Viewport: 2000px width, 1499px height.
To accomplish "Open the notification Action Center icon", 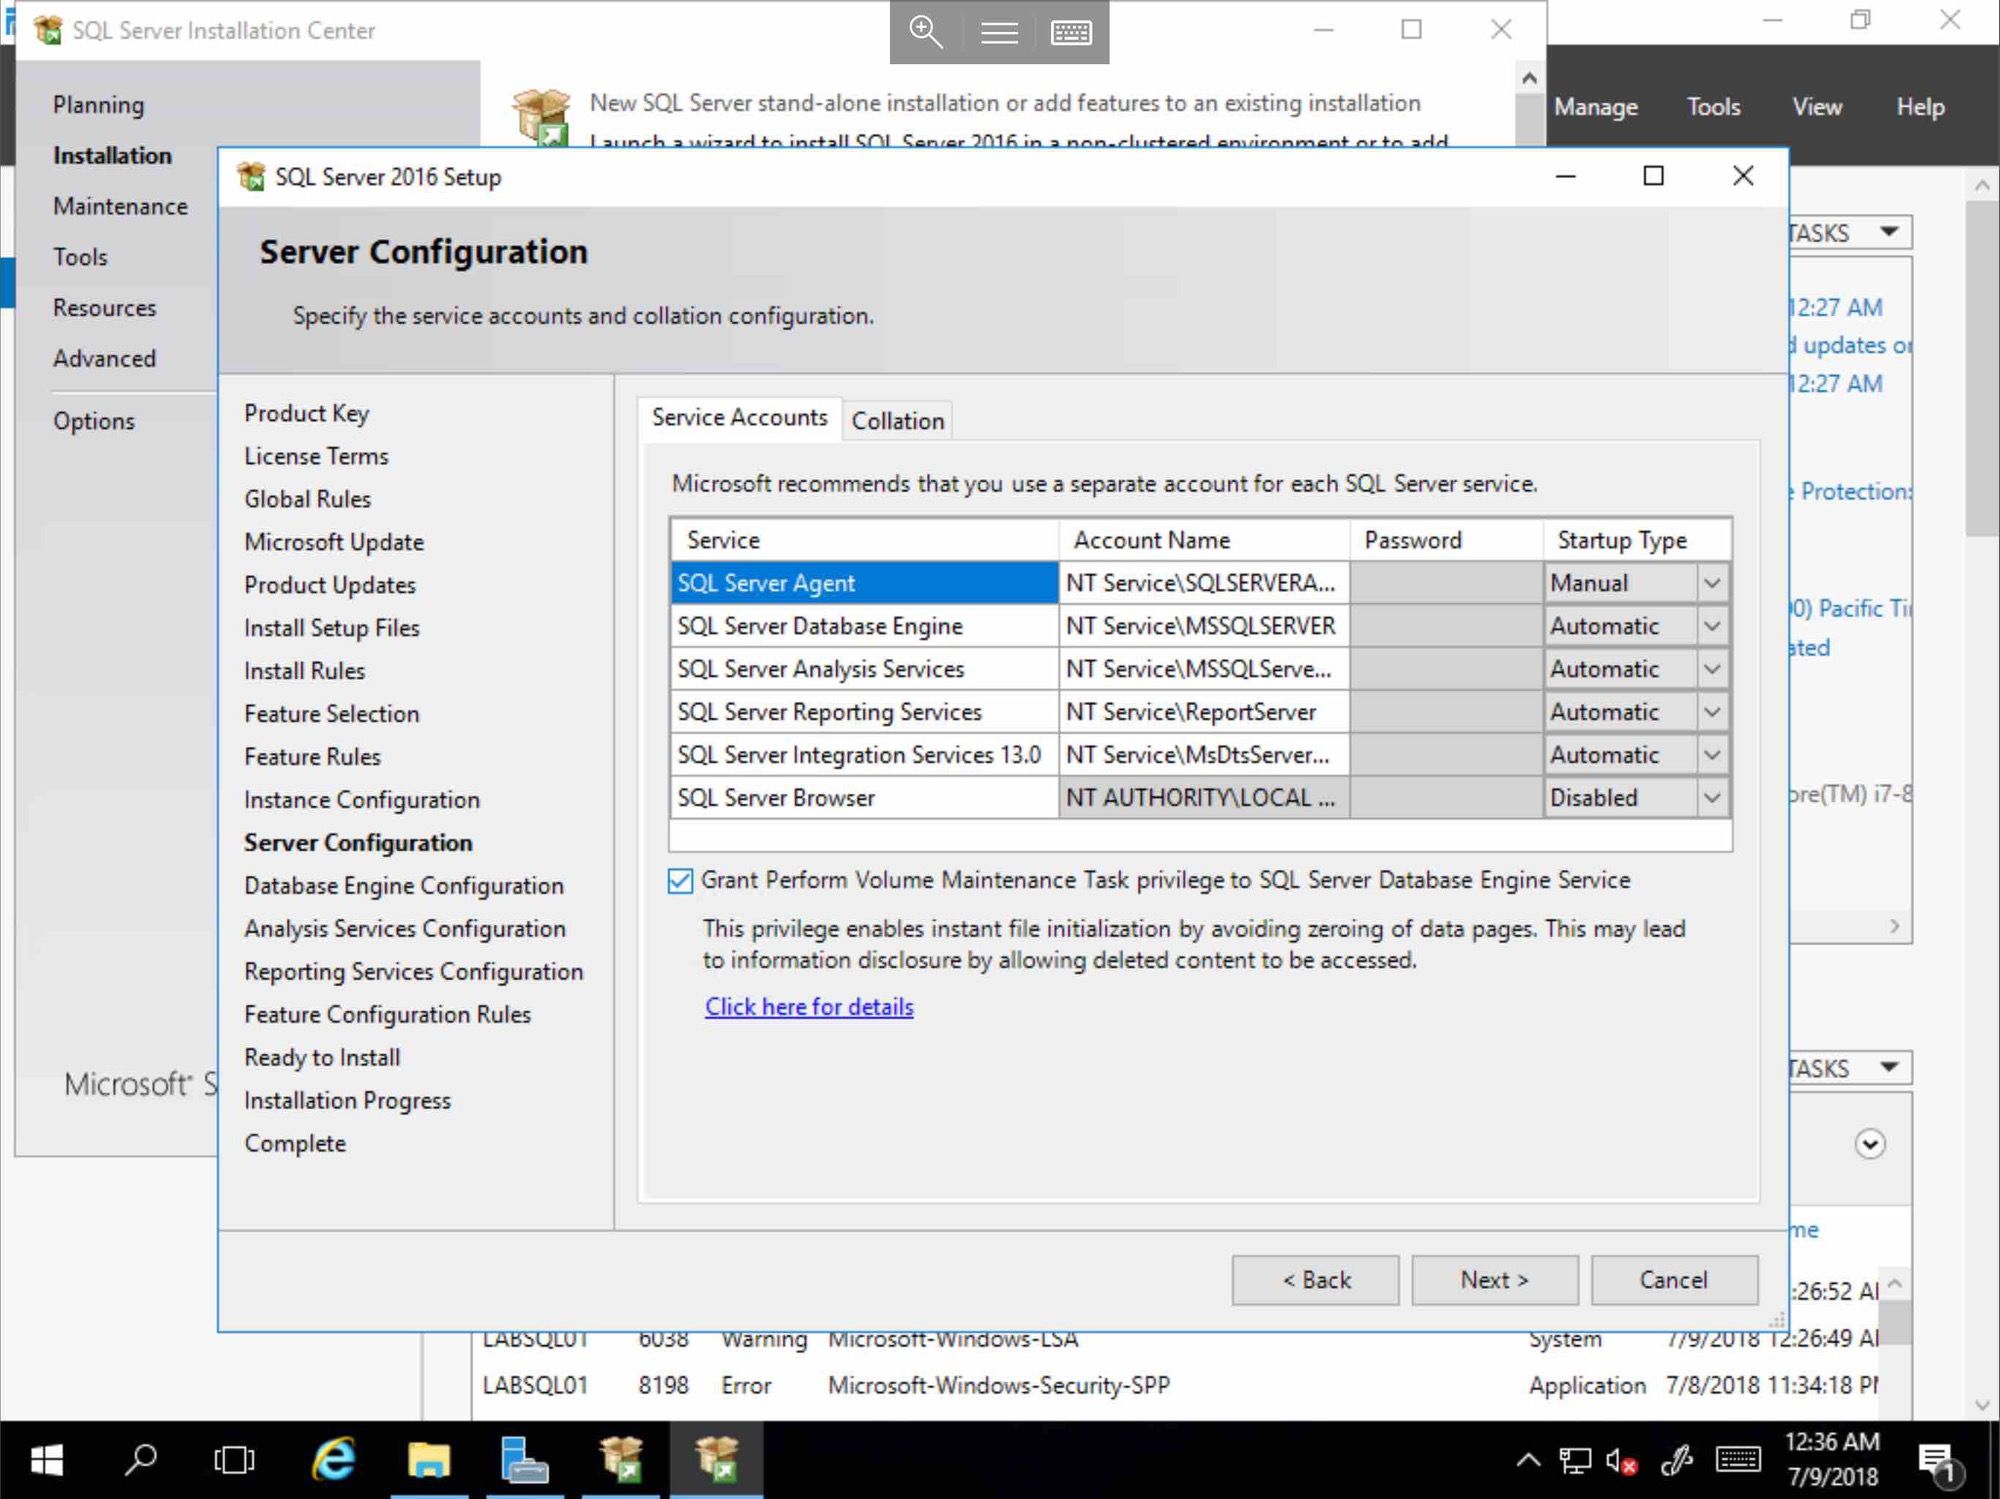I will coord(1940,1462).
